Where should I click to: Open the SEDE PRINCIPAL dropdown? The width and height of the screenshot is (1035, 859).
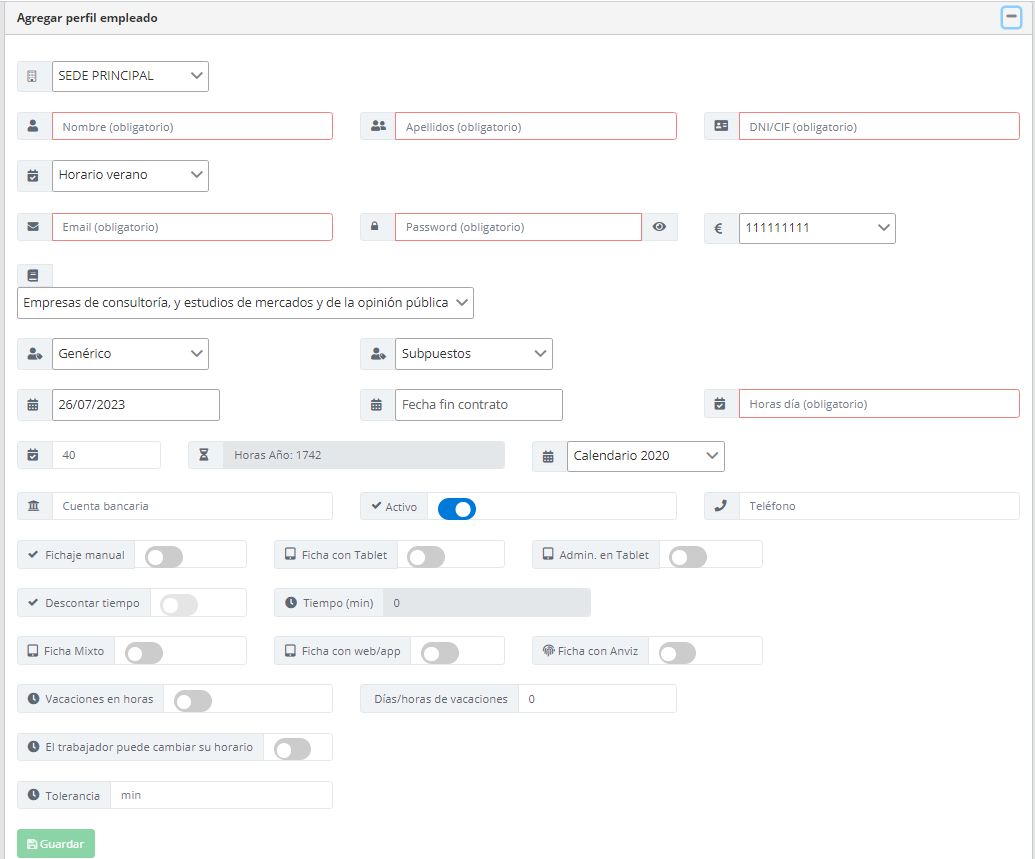pyautogui.click(x=130, y=76)
